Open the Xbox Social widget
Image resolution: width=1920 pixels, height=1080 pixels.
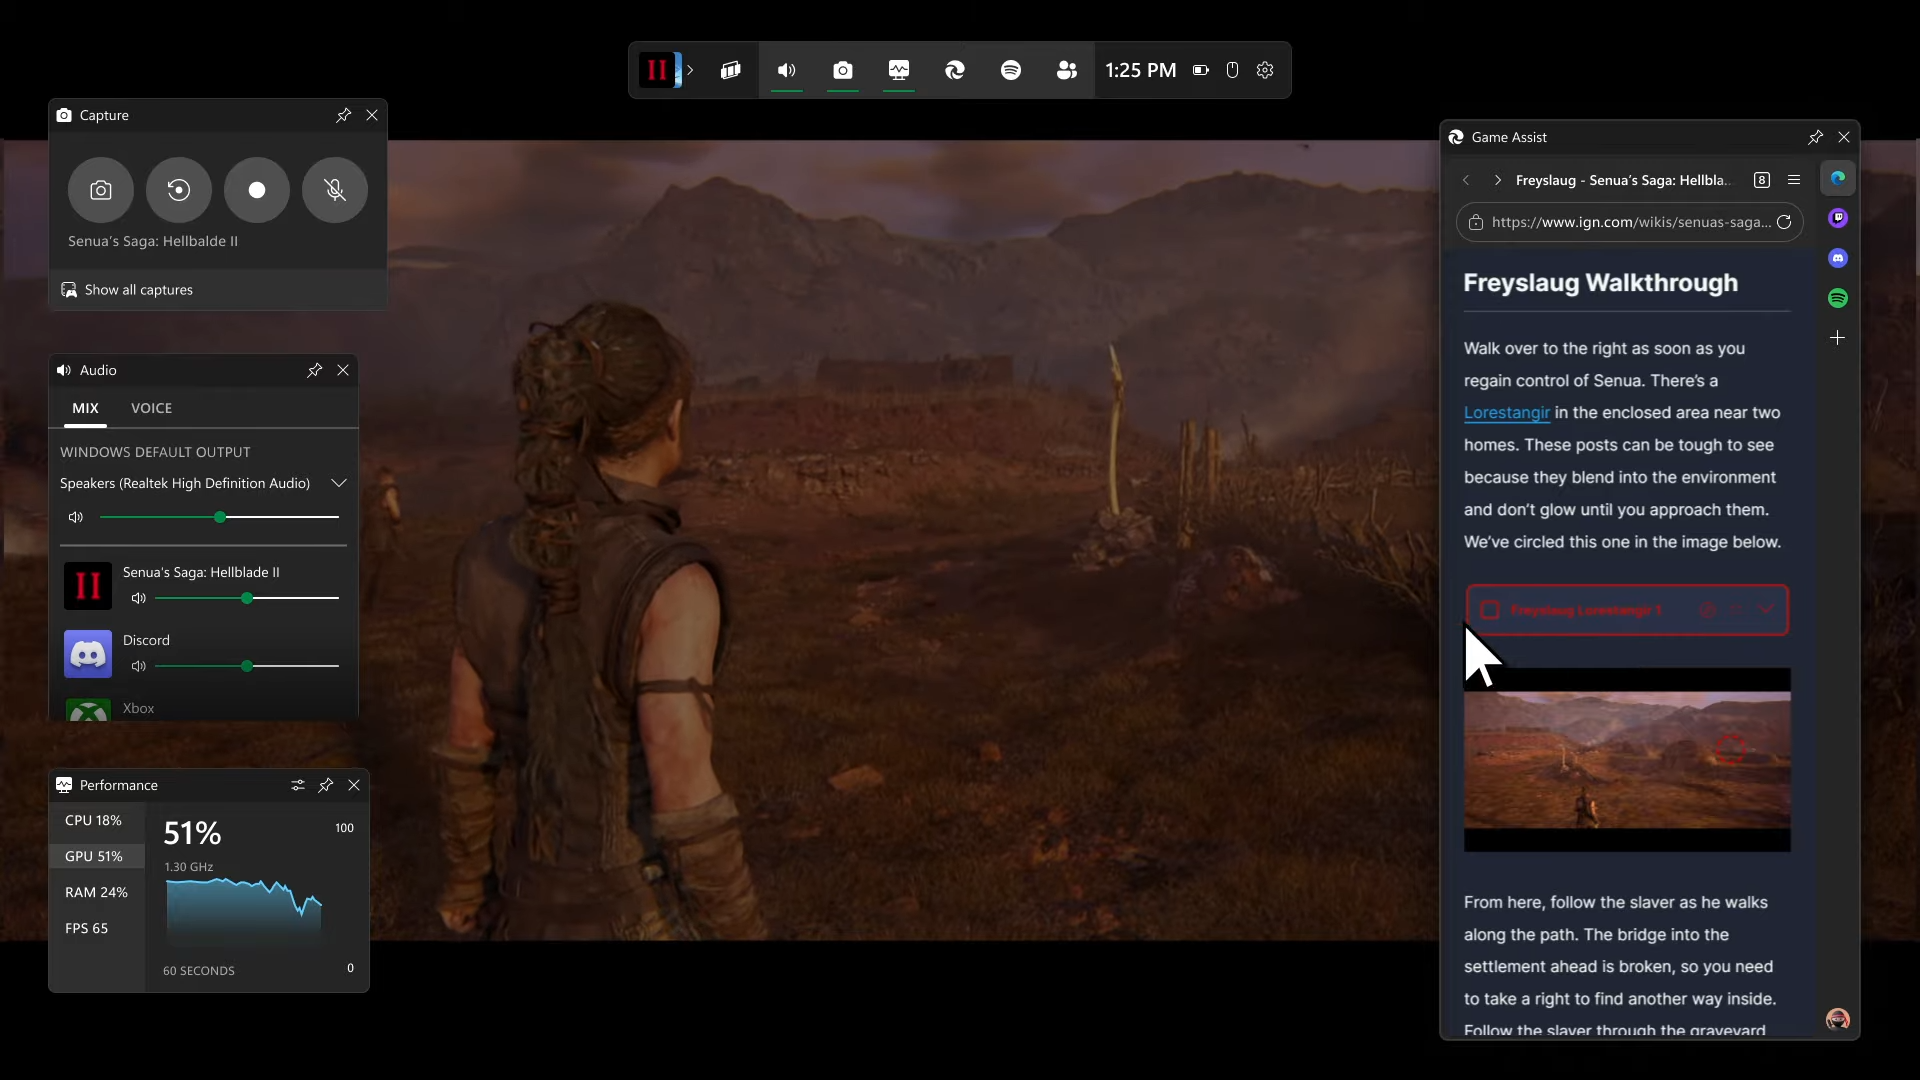[x=1067, y=70]
